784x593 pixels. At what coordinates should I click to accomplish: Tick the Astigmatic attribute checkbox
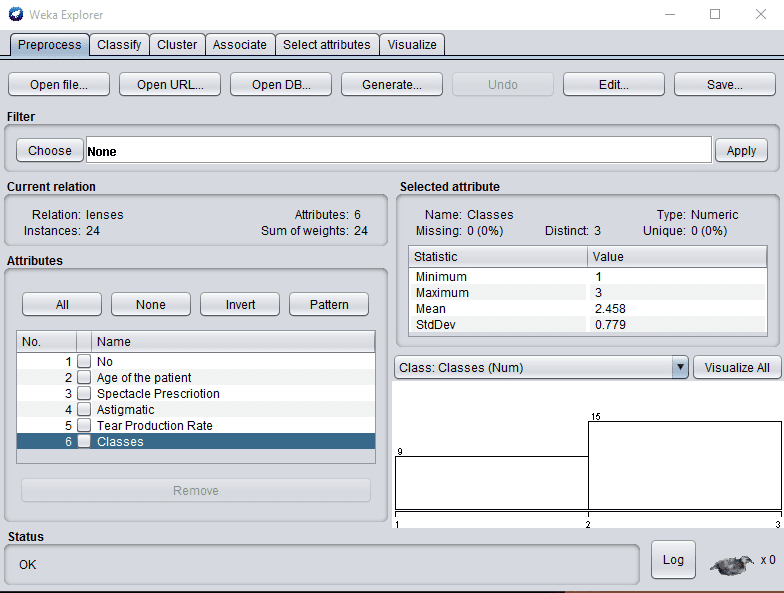(84, 409)
